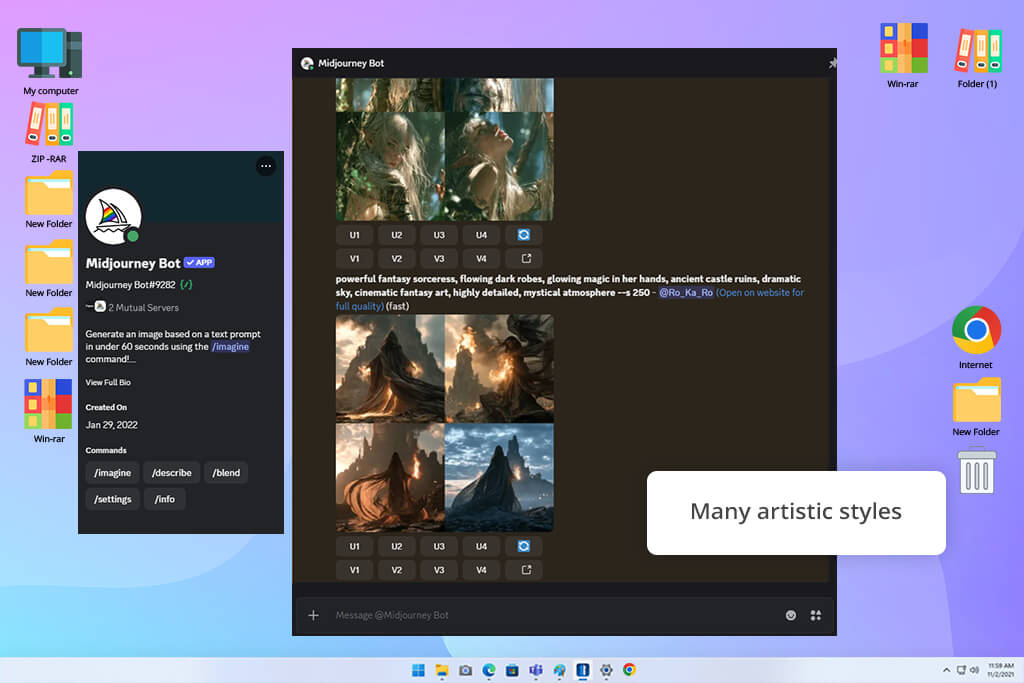This screenshot has height=683, width=1024.
Task: Click the /imagine link in bot bio
Action: click(230, 347)
